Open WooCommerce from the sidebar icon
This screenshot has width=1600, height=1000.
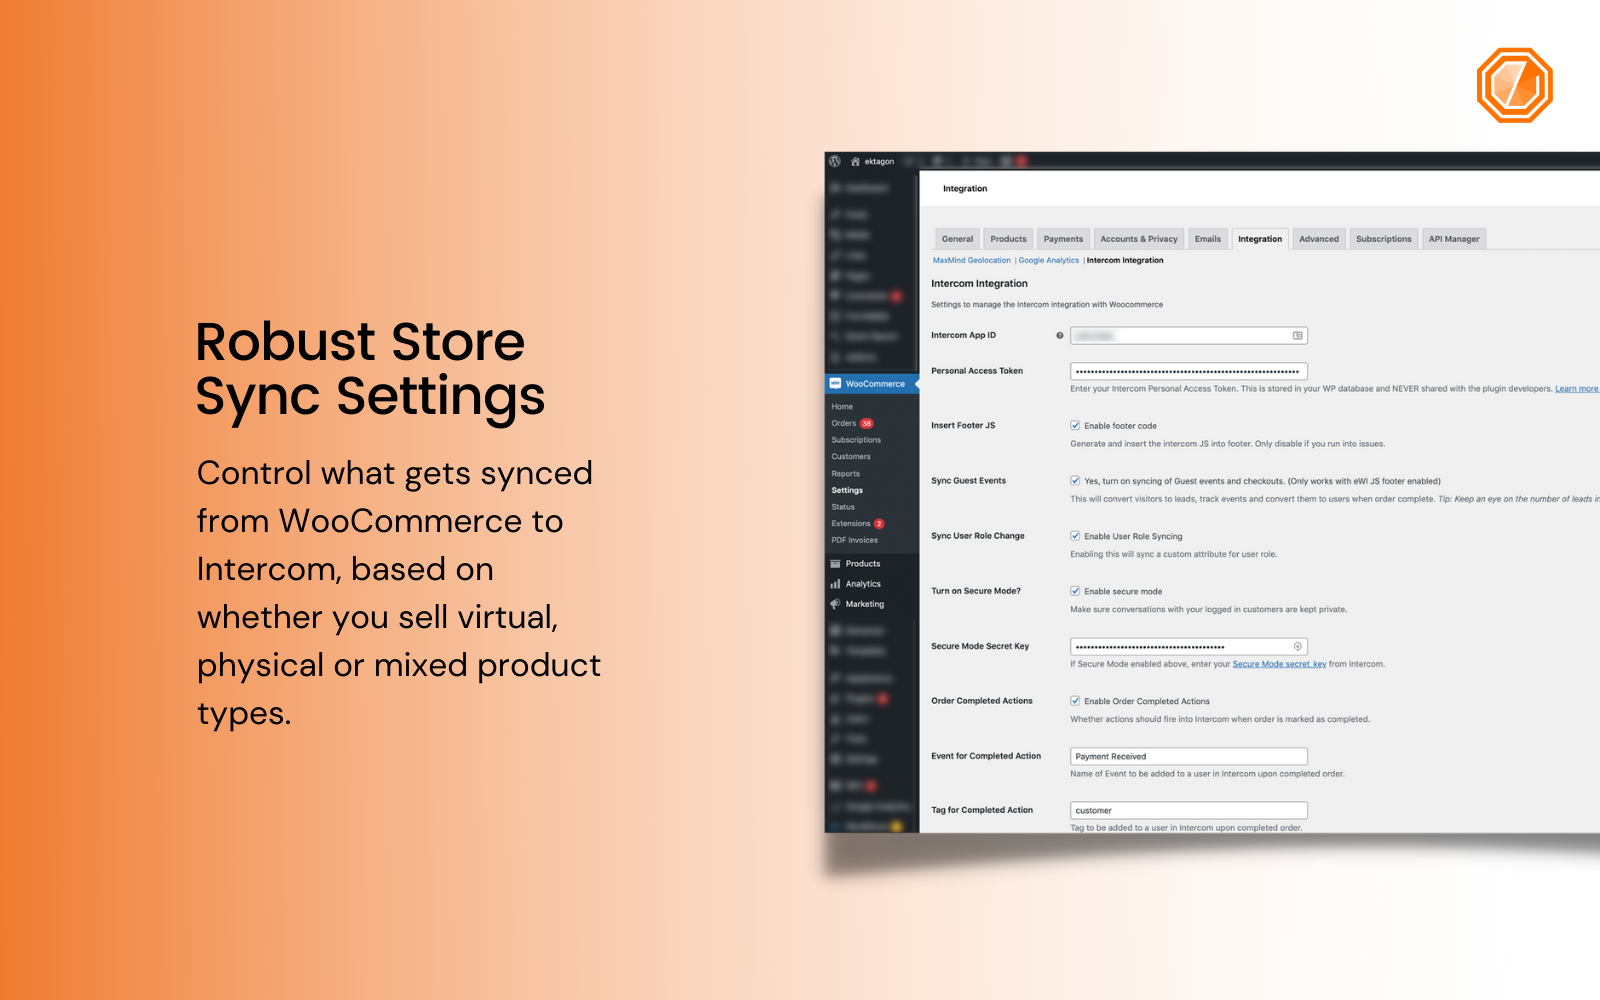pyautogui.click(x=836, y=383)
